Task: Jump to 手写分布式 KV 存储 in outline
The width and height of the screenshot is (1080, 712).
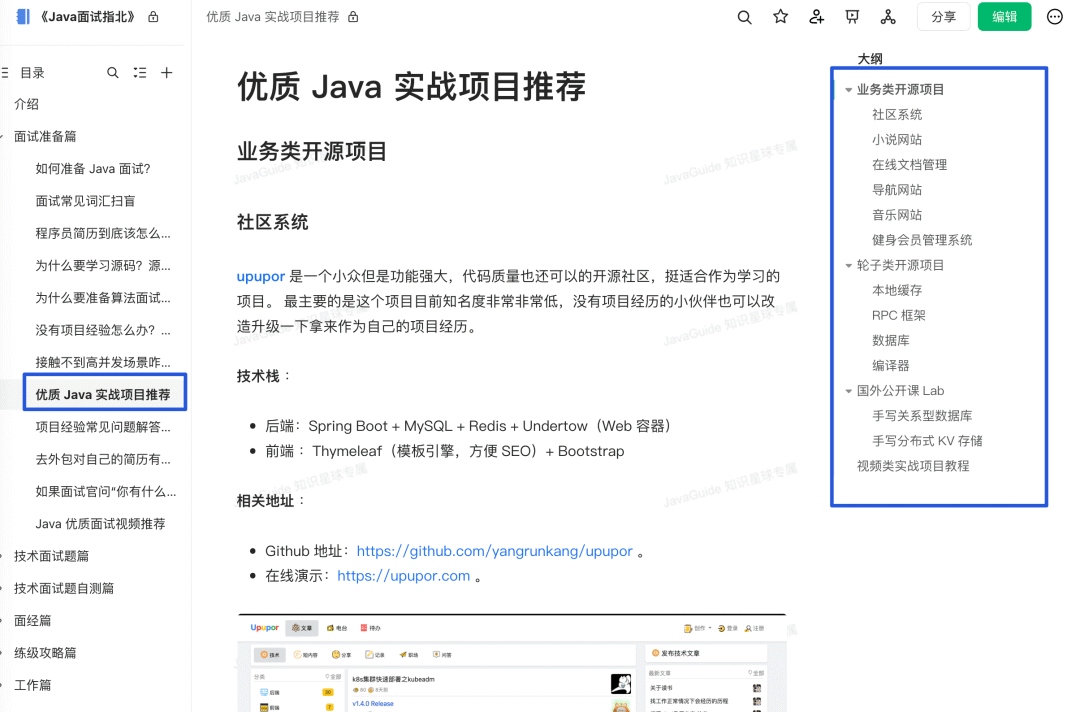Action: [x=927, y=441]
